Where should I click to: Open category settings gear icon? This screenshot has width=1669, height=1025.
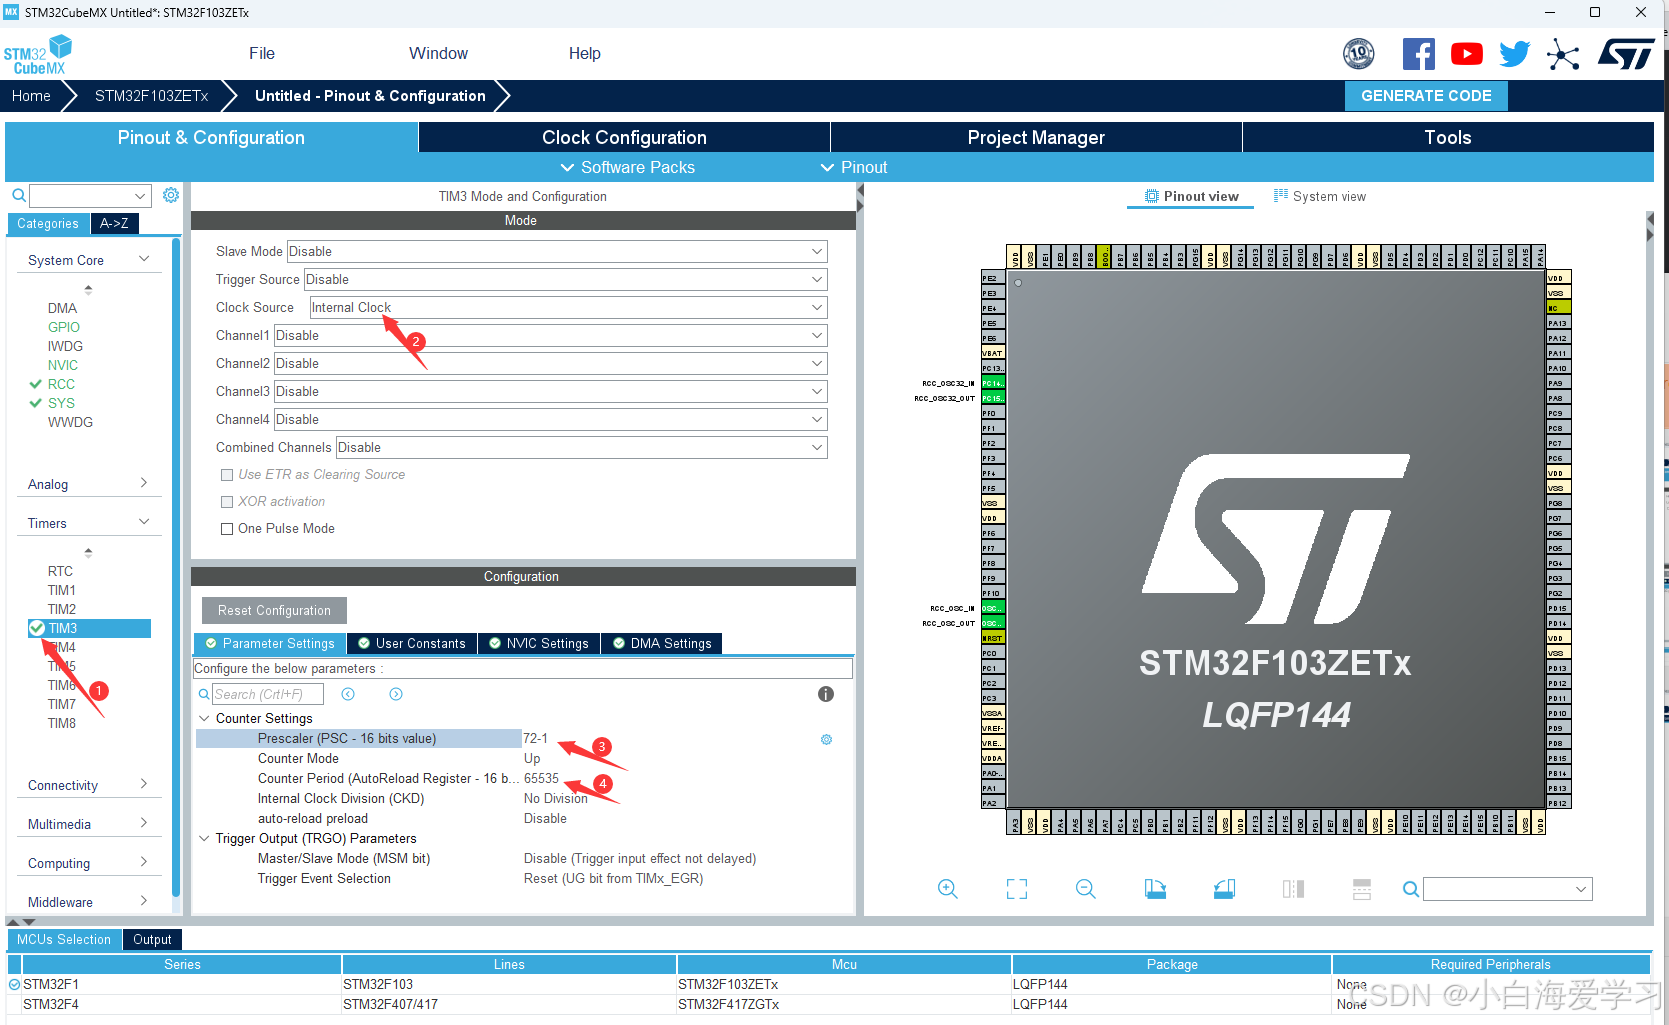pyautogui.click(x=171, y=195)
